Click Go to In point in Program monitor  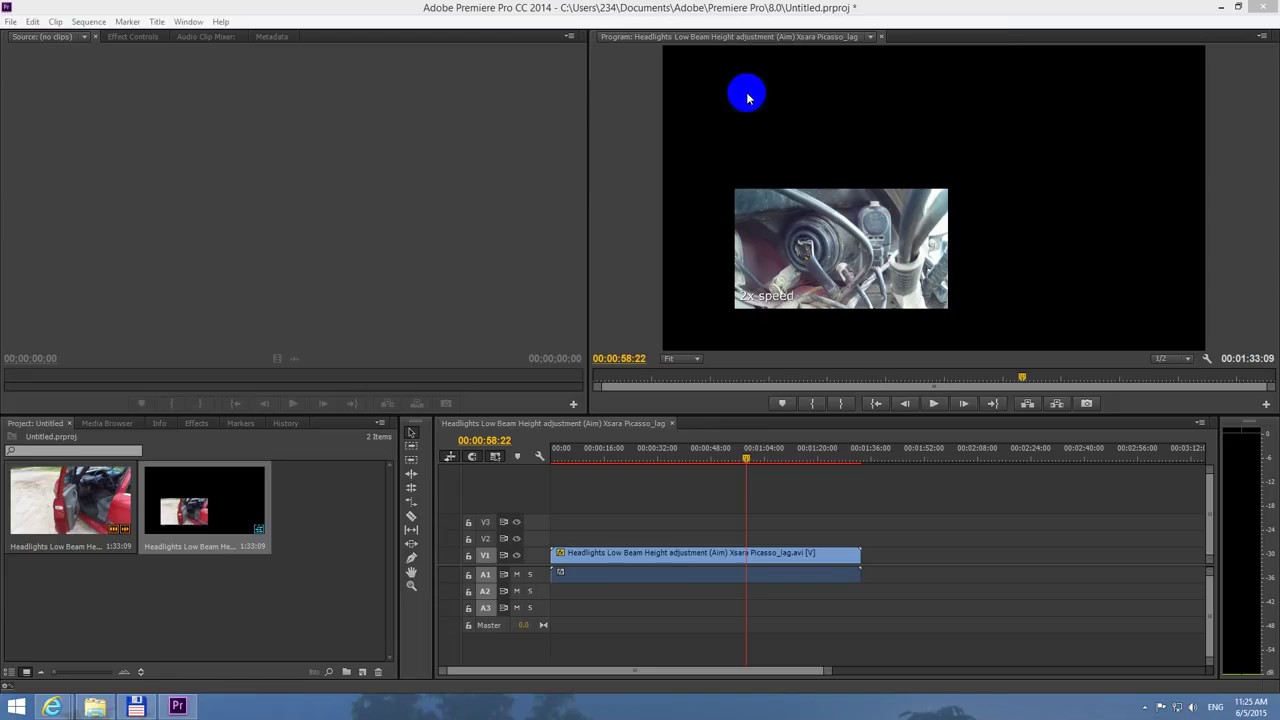pyautogui.click(x=876, y=403)
